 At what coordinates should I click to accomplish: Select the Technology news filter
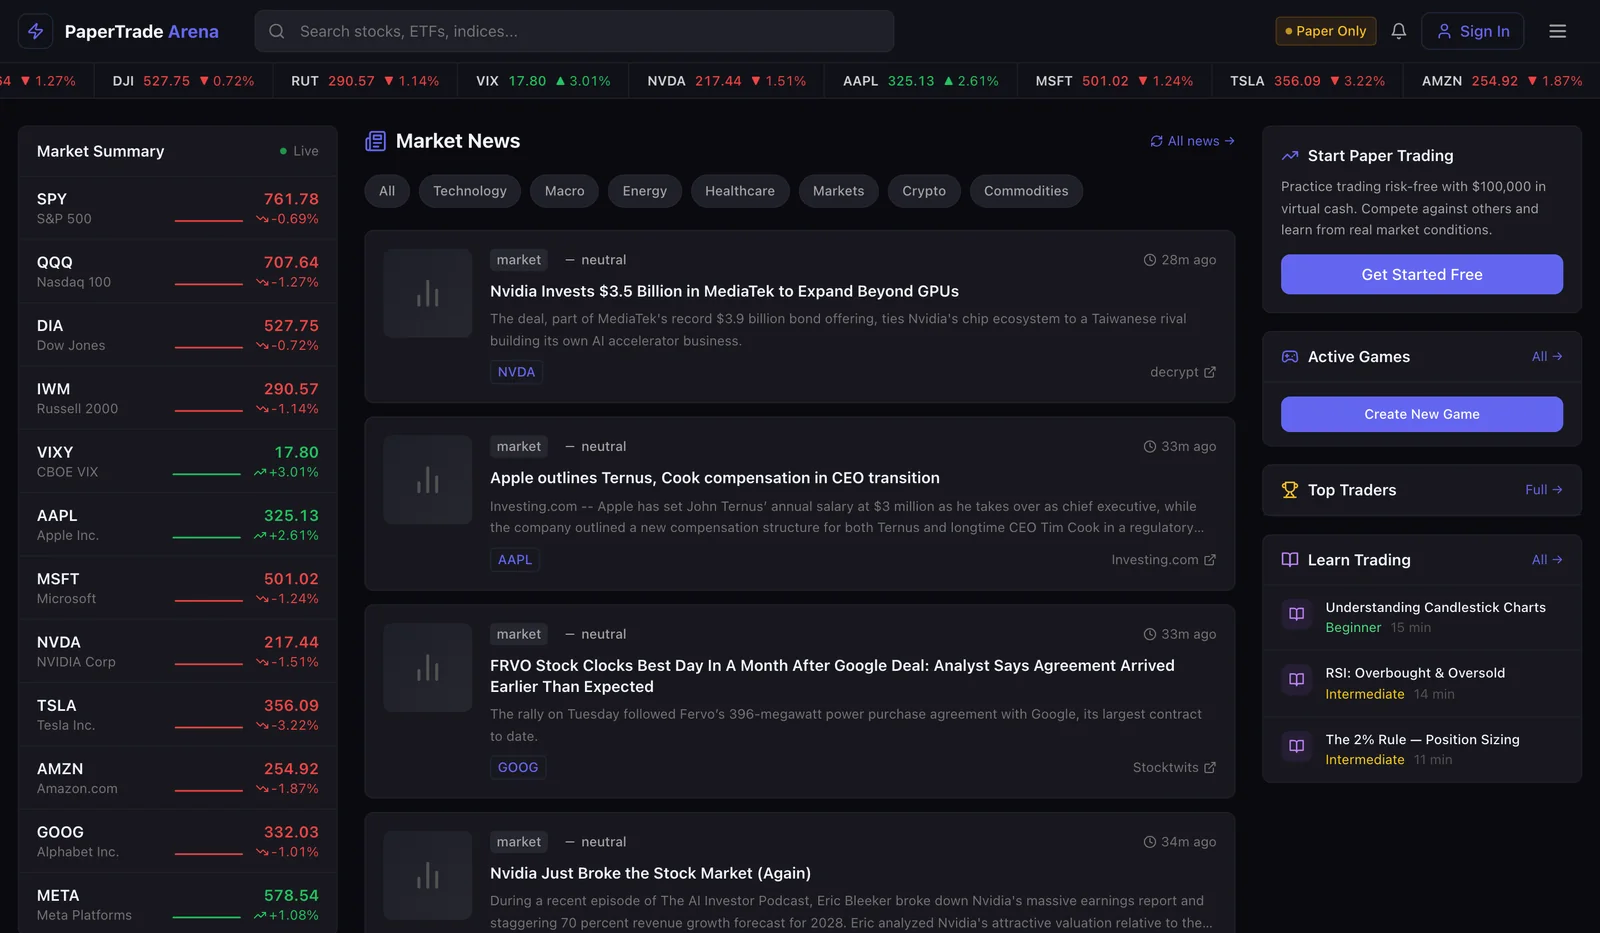[470, 191]
